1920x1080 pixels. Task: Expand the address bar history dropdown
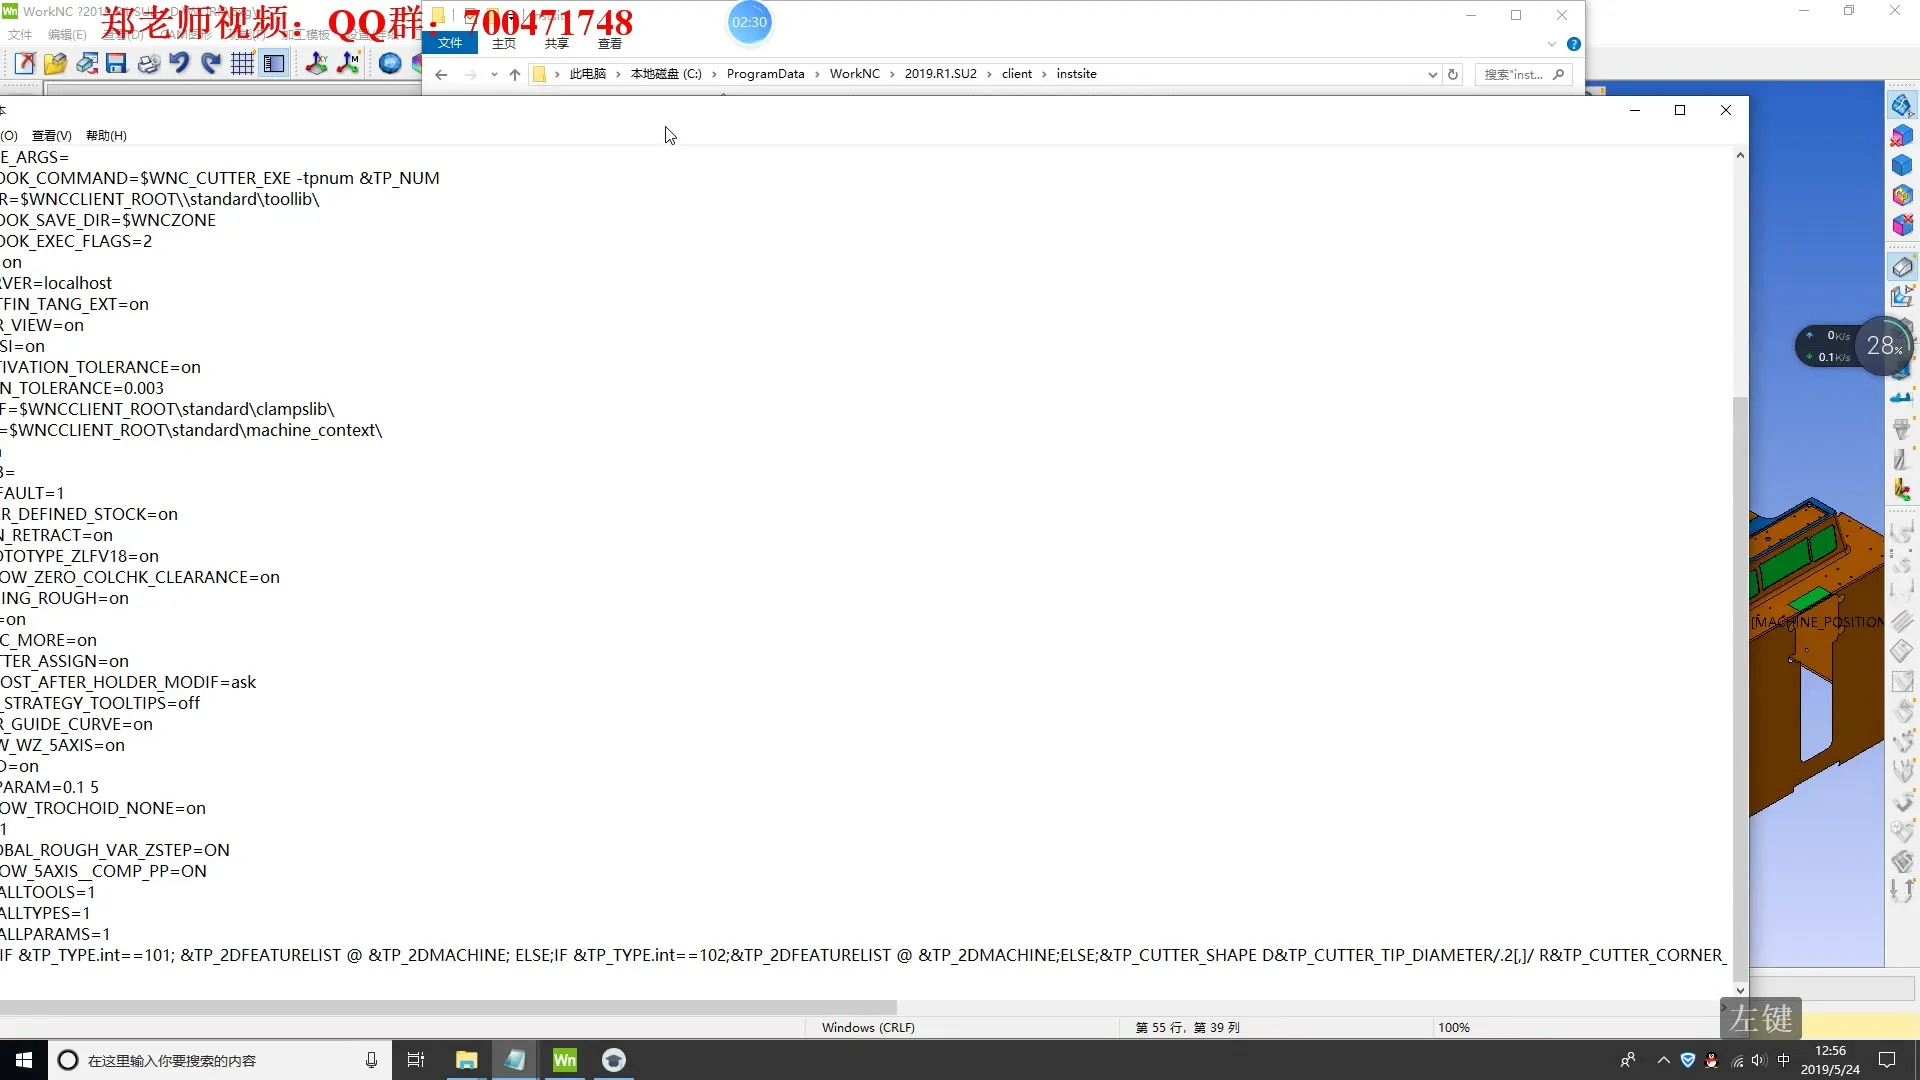(1432, 75)
